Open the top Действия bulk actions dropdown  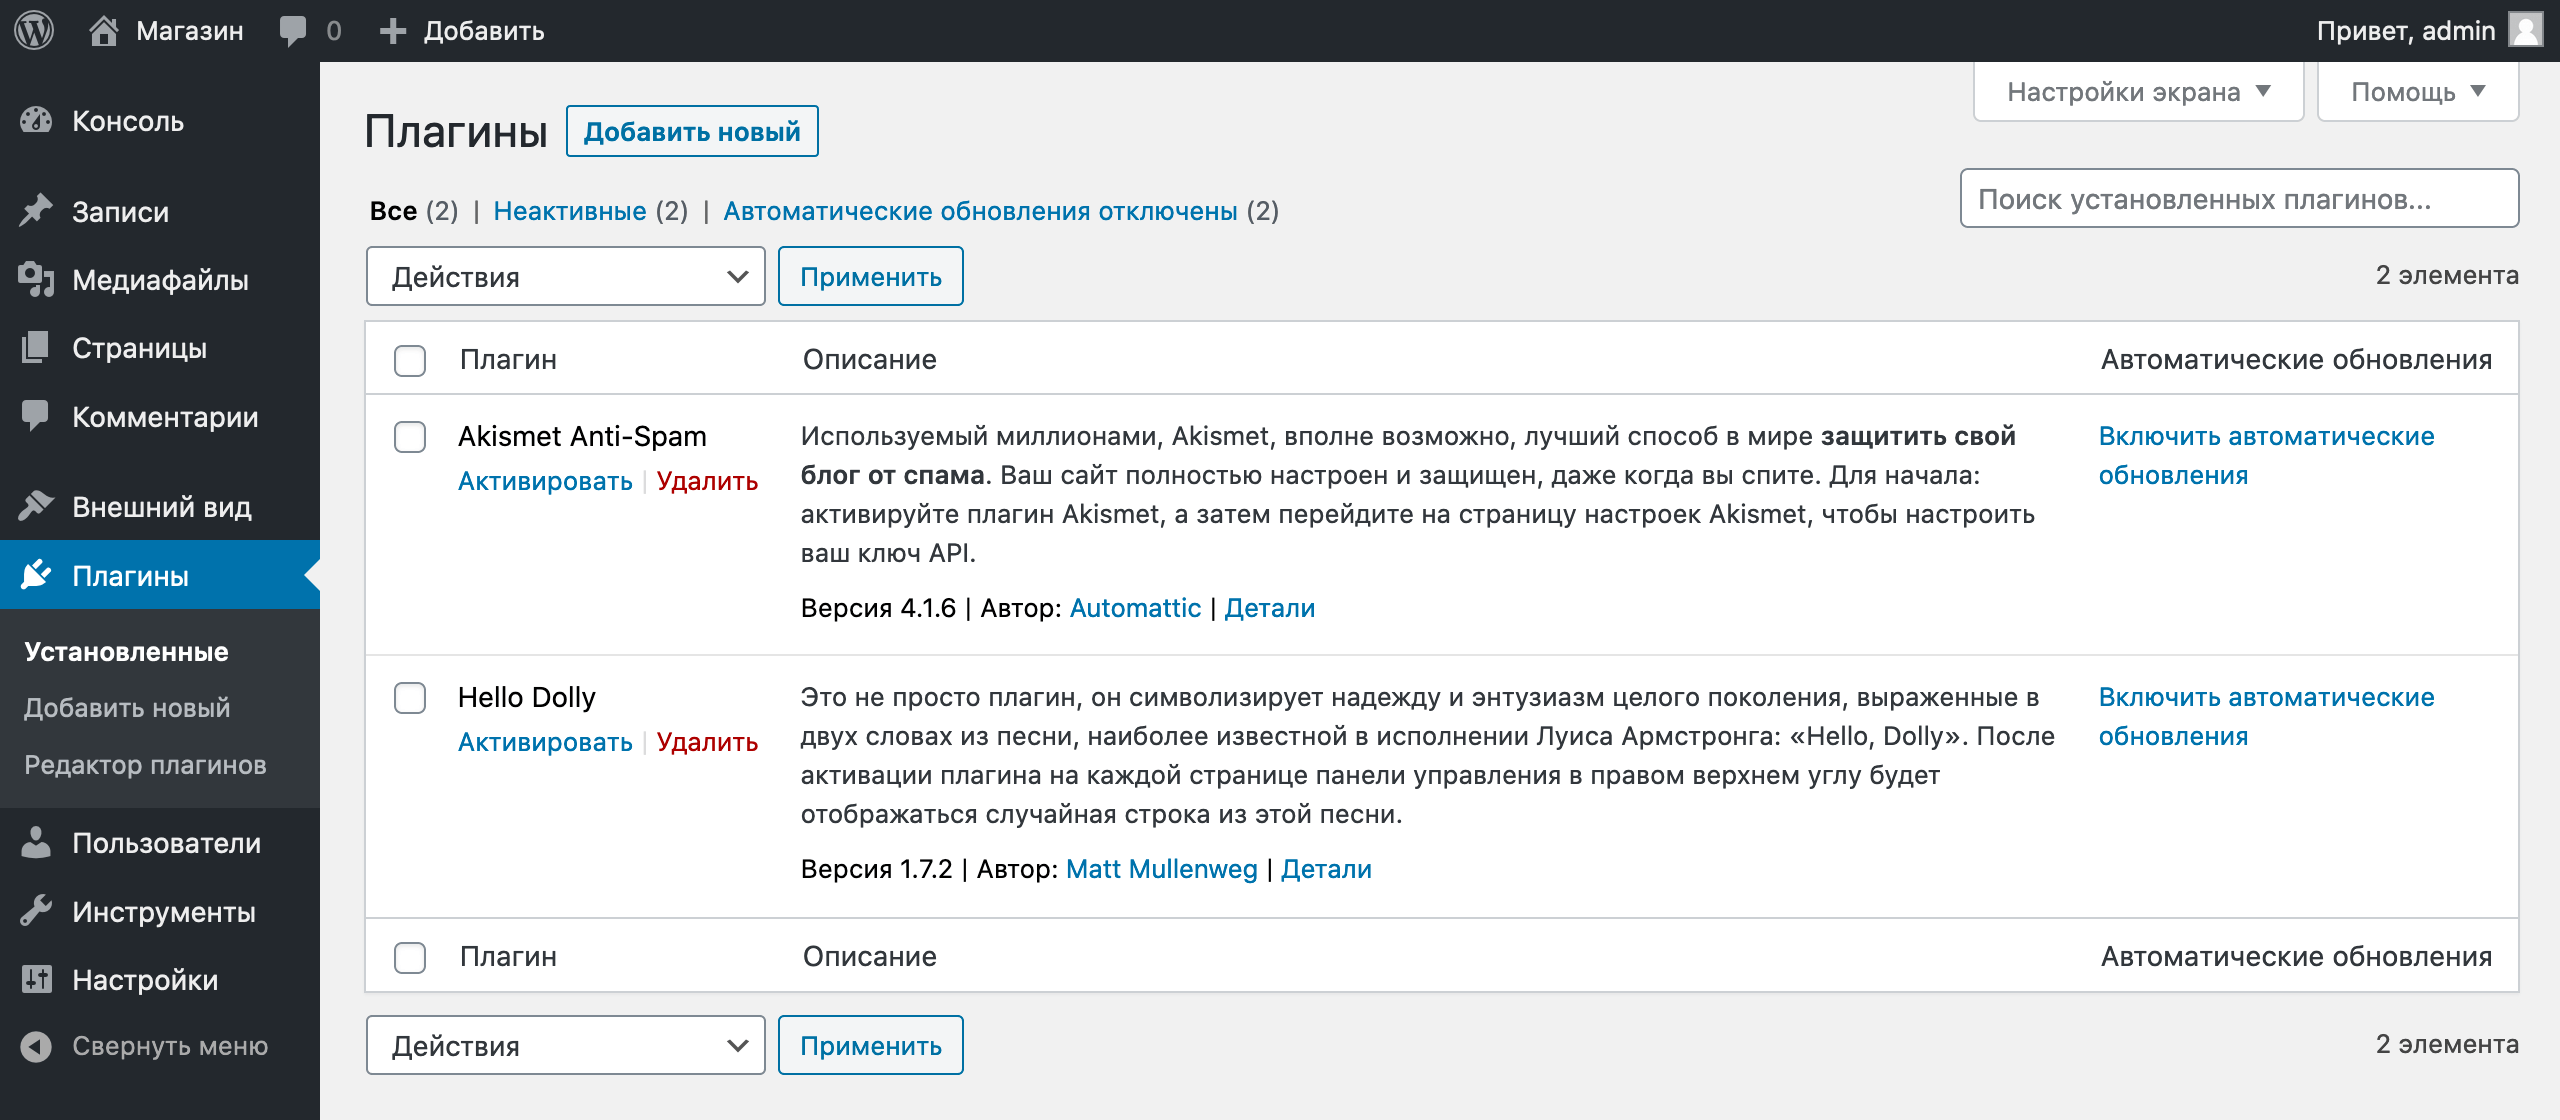tap(566, 277)
